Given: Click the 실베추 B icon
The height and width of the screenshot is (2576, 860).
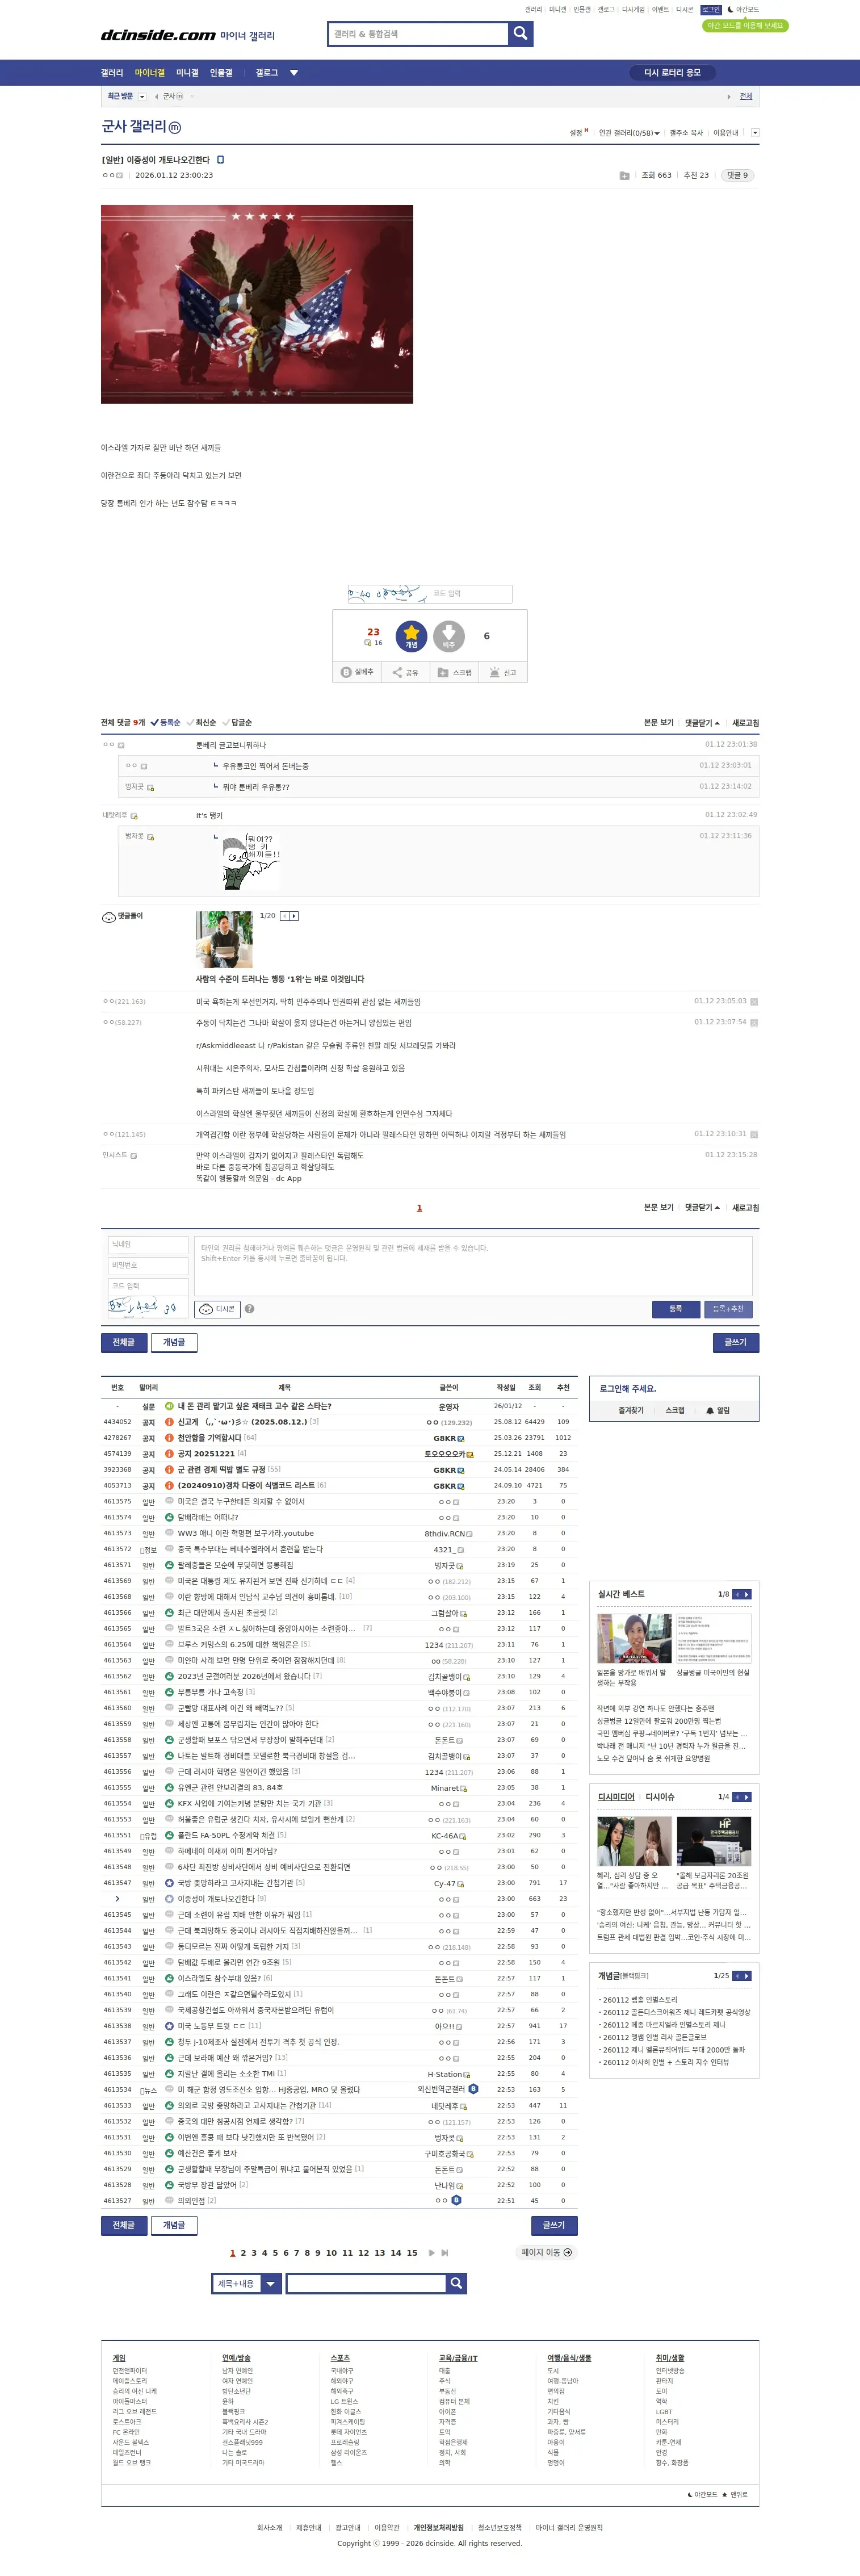Looking at the screenshot, I should (346, 672).
